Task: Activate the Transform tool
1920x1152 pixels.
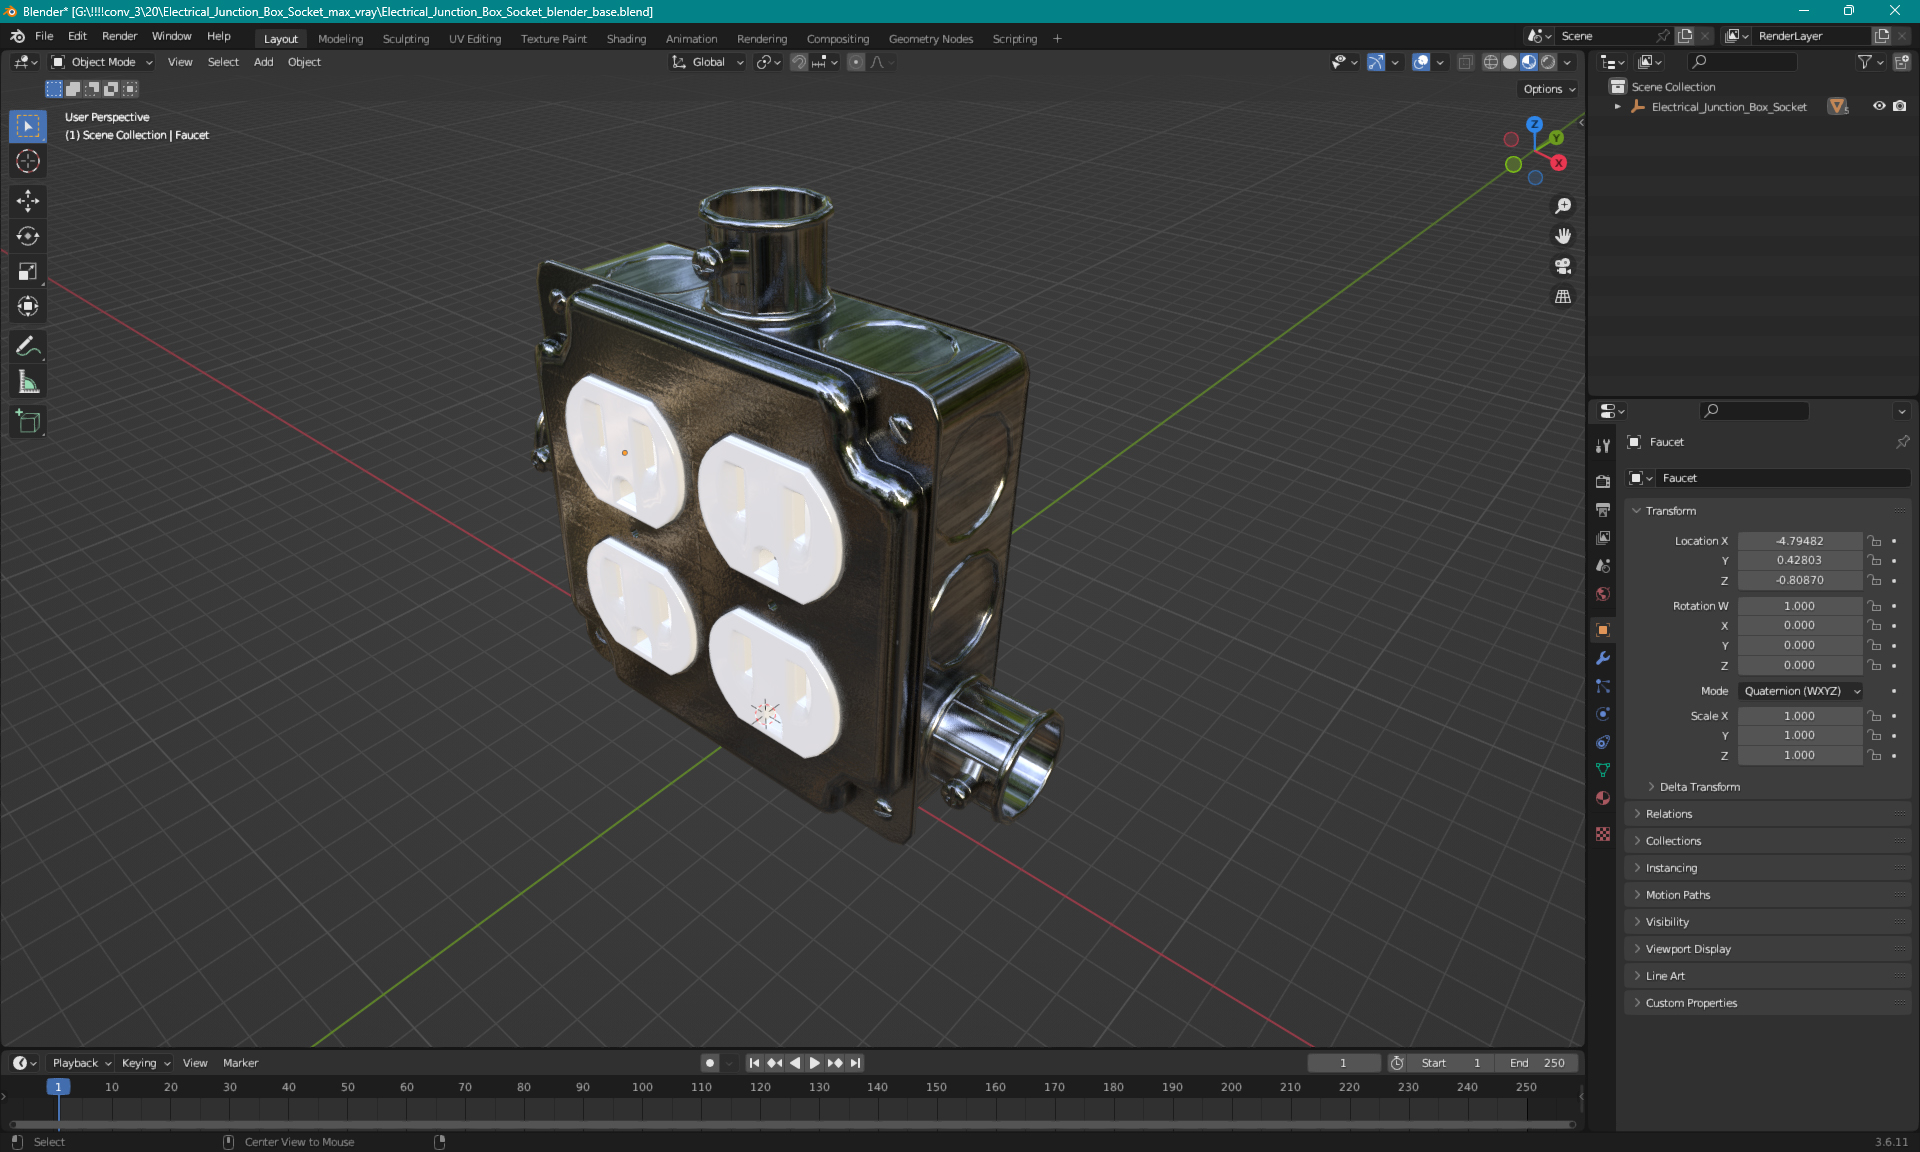Action: (x=28, y=306)
